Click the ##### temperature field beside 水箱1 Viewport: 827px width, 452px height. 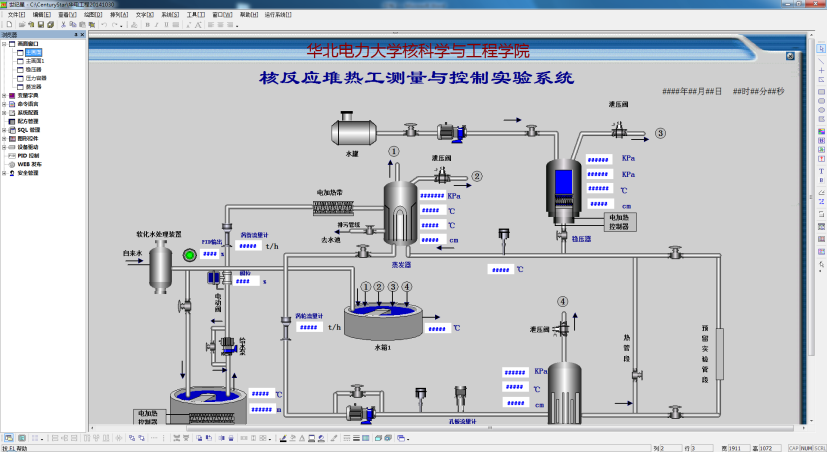[x=437, y=329]
